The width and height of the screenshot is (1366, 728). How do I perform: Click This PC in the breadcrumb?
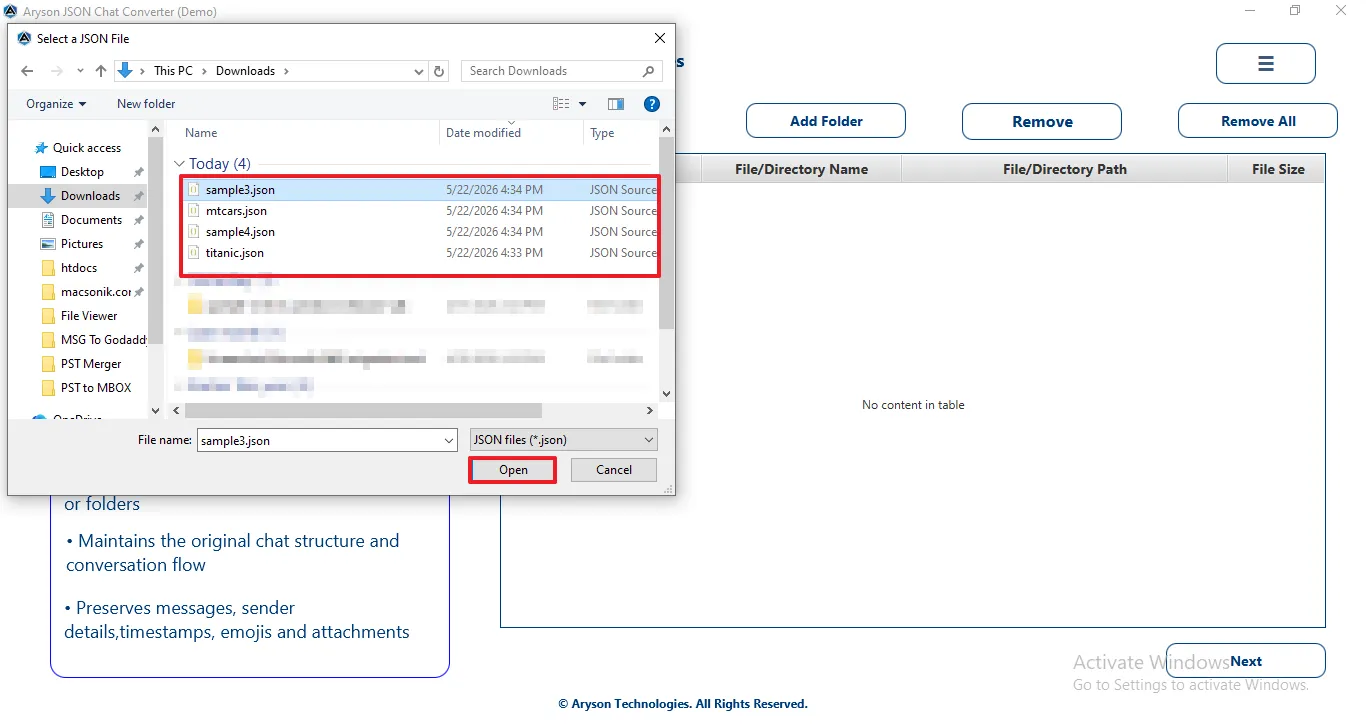coord(173,71)
